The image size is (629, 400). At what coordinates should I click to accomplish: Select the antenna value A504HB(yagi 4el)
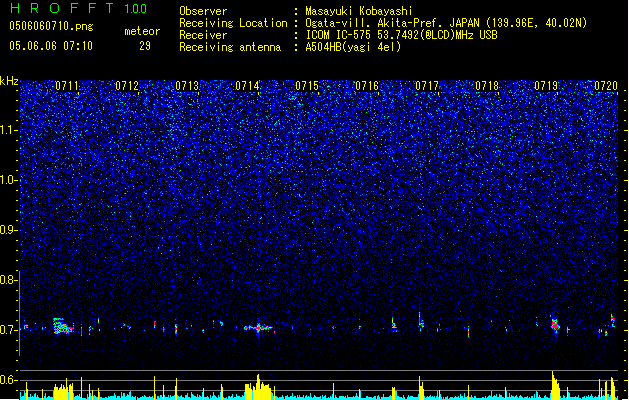353,47
